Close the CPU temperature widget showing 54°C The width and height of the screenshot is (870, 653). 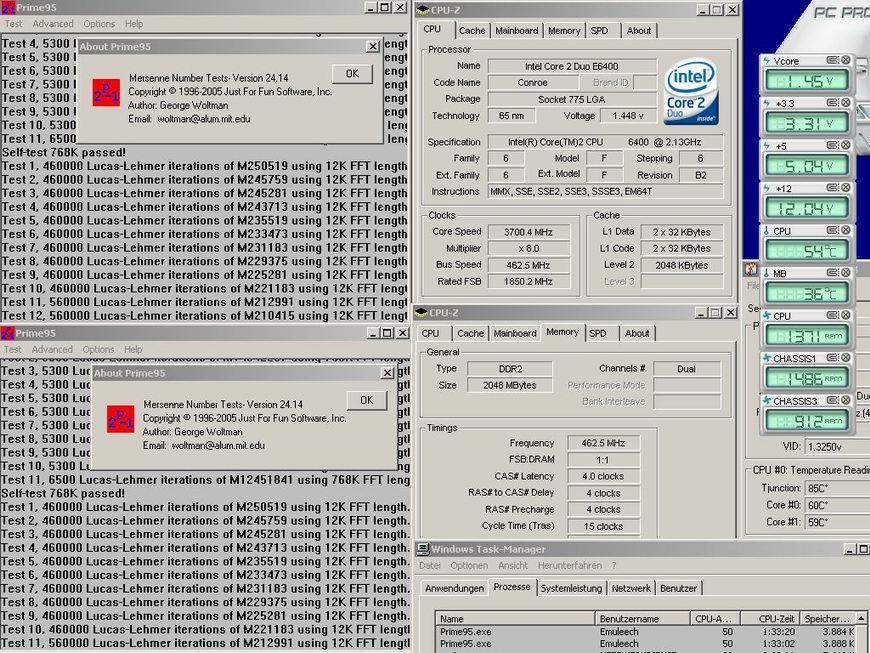click(846, 230)
